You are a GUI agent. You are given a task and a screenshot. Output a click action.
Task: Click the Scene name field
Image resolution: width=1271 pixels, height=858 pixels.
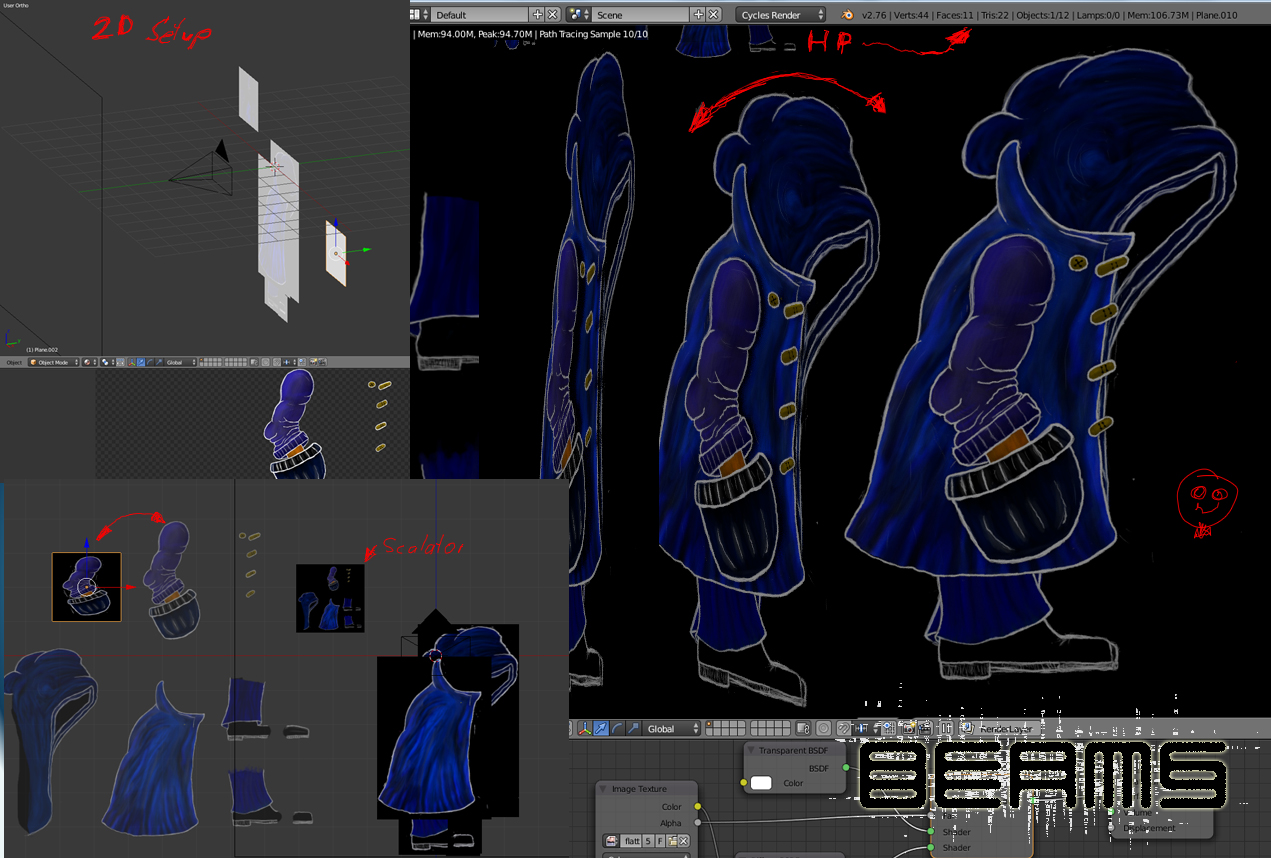(x=642, y=15)
